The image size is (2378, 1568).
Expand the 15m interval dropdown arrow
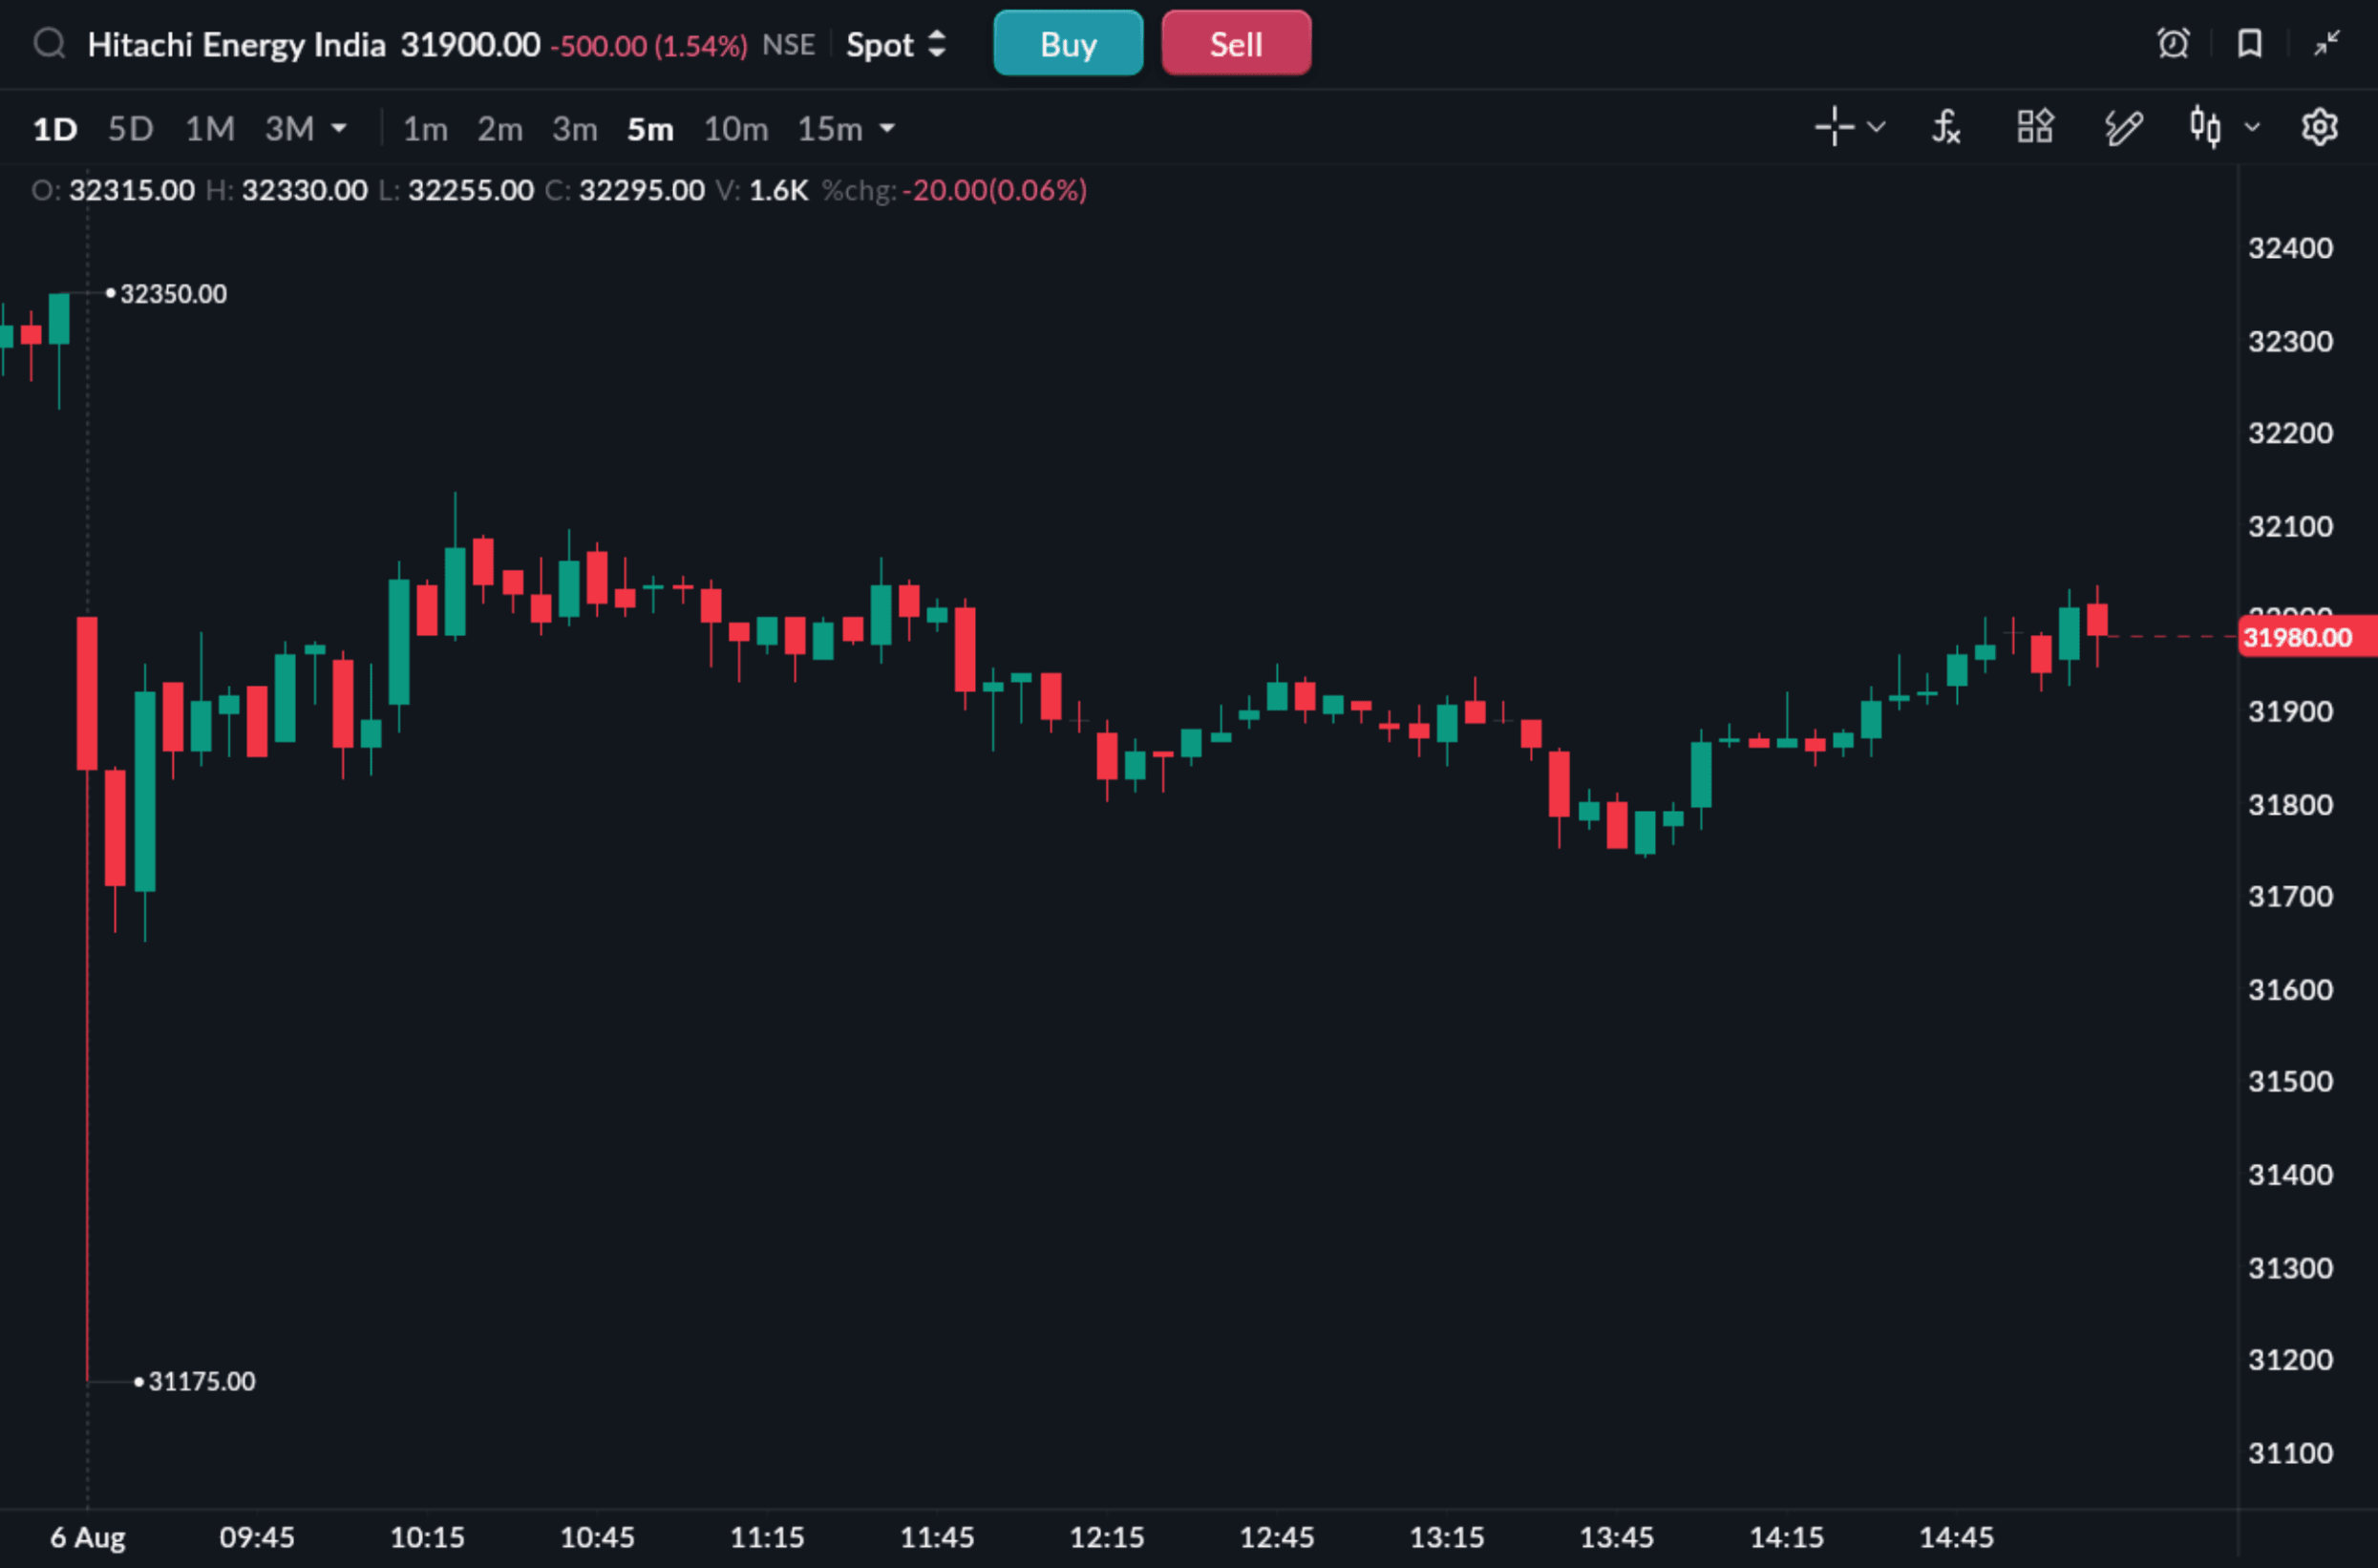coord(887,129)
